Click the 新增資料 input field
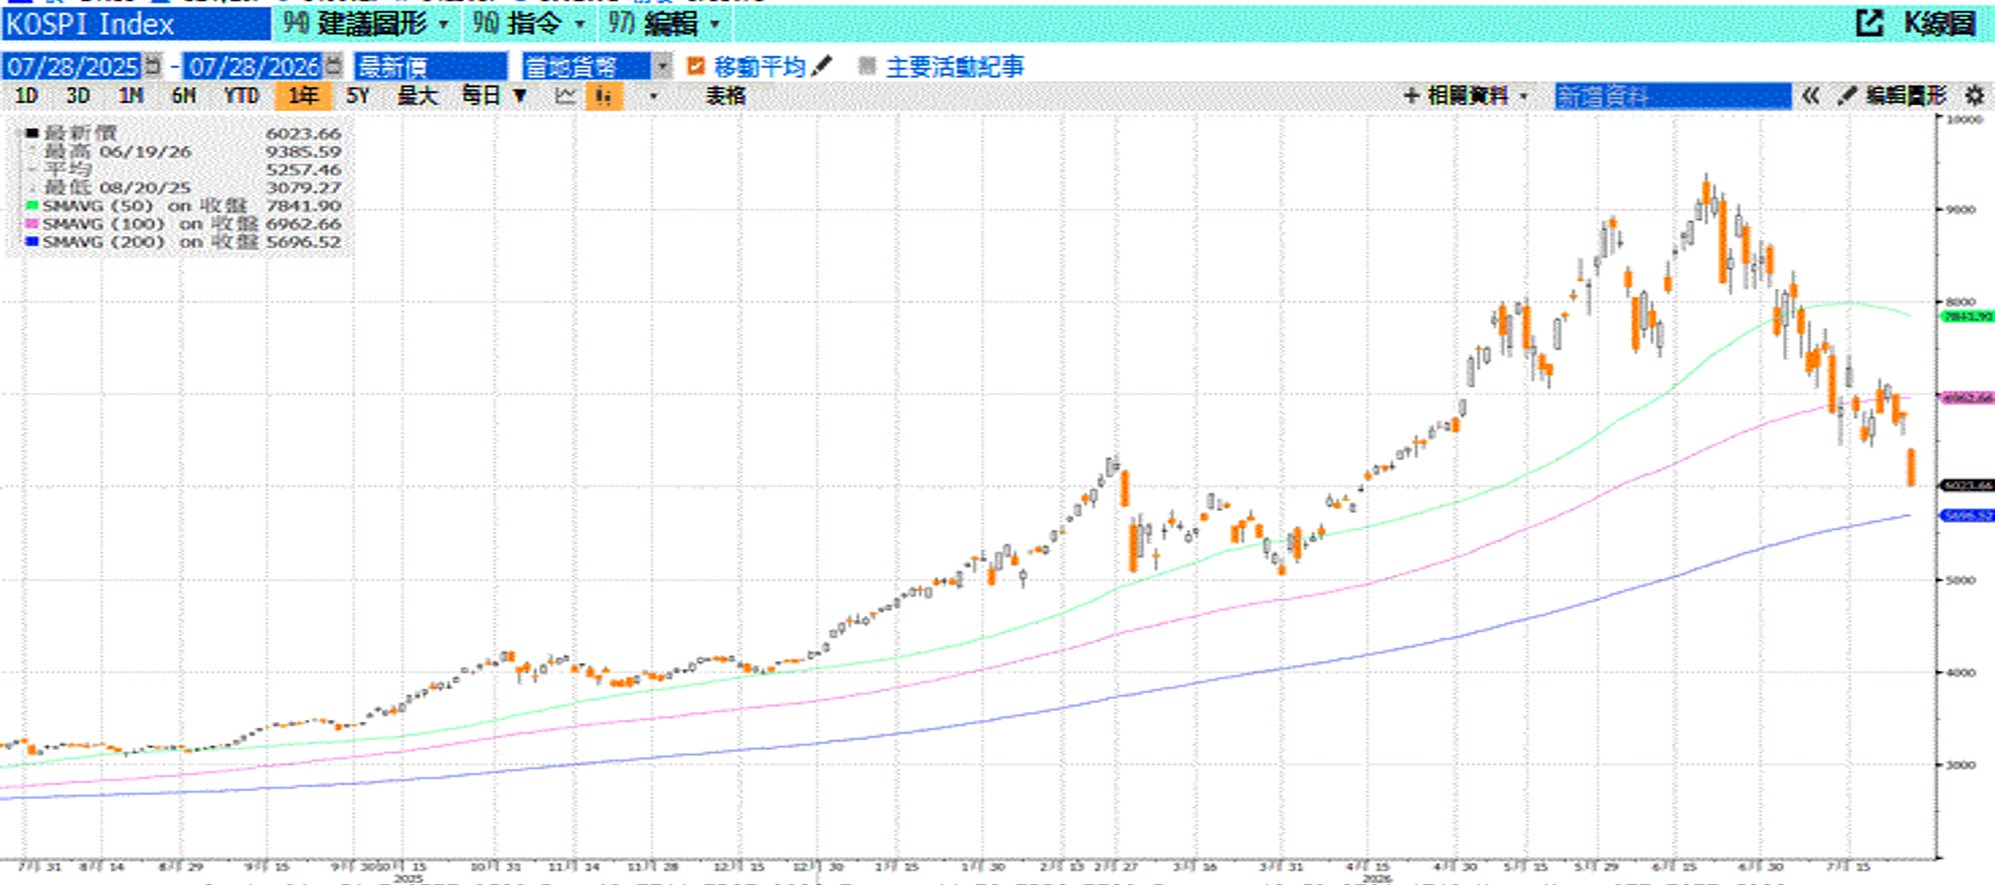The width and height of the screenshot is (1995, 885). 1673,96
